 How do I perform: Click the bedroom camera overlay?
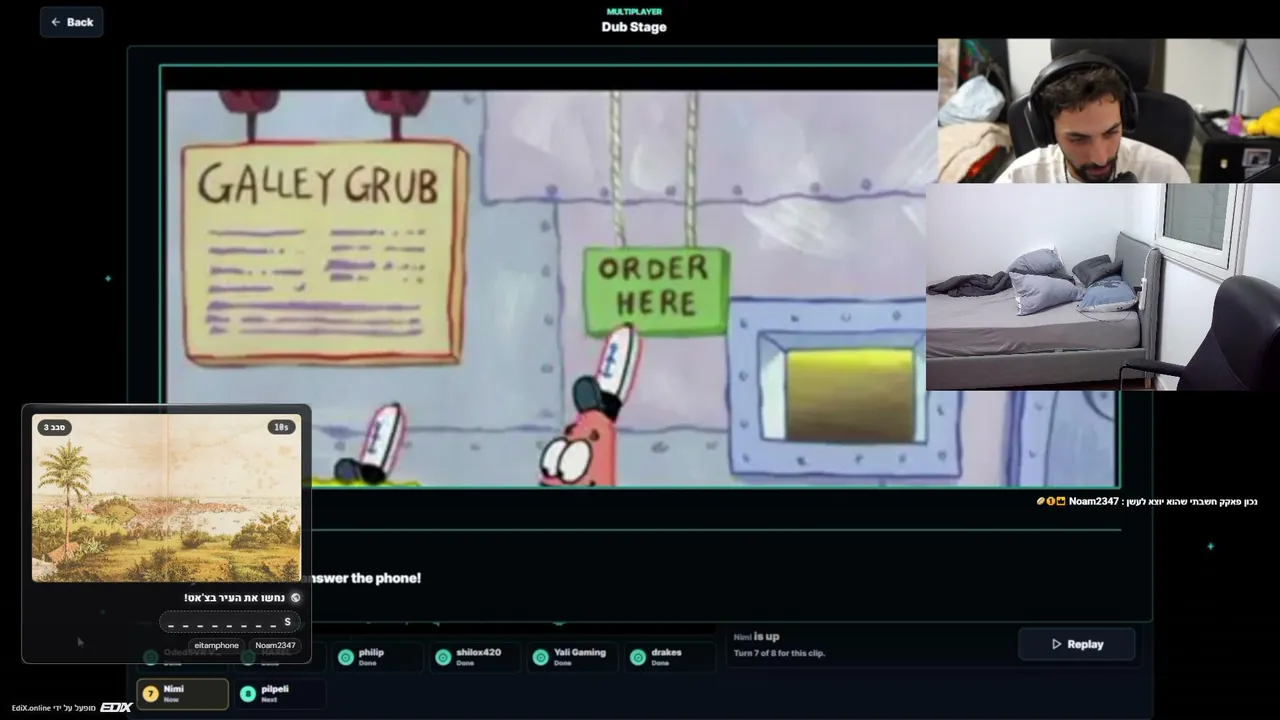pos(1103,286)
